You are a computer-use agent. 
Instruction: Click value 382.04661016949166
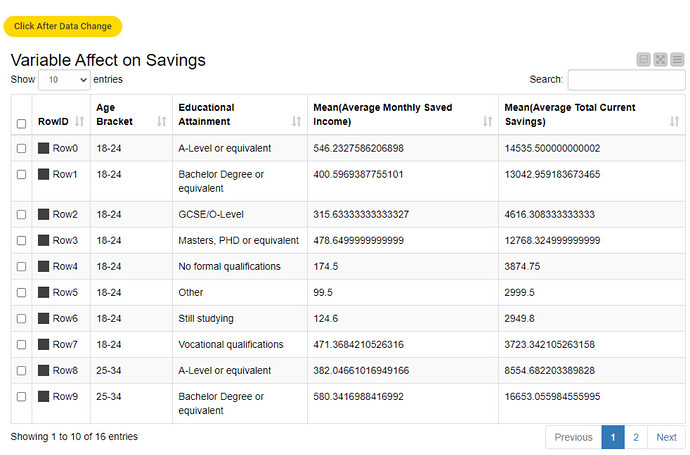pyautogui.click(x=361, y=371)
